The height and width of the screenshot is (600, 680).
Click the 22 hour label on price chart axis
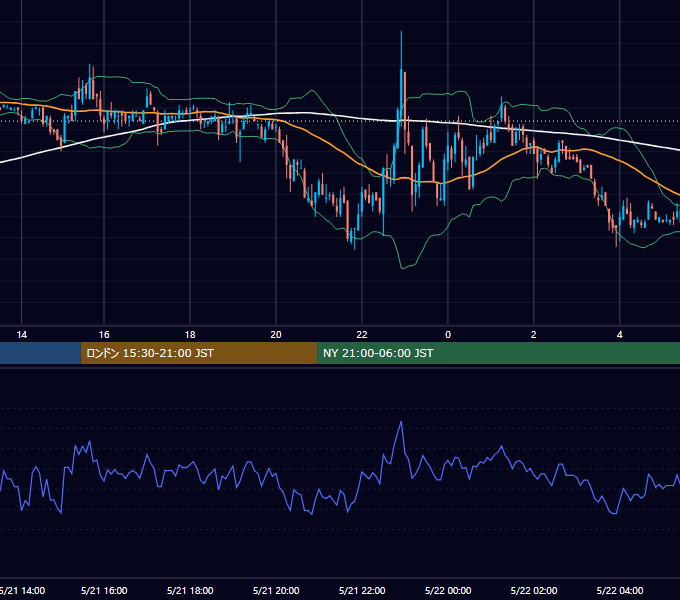click(x=362, y=335)
